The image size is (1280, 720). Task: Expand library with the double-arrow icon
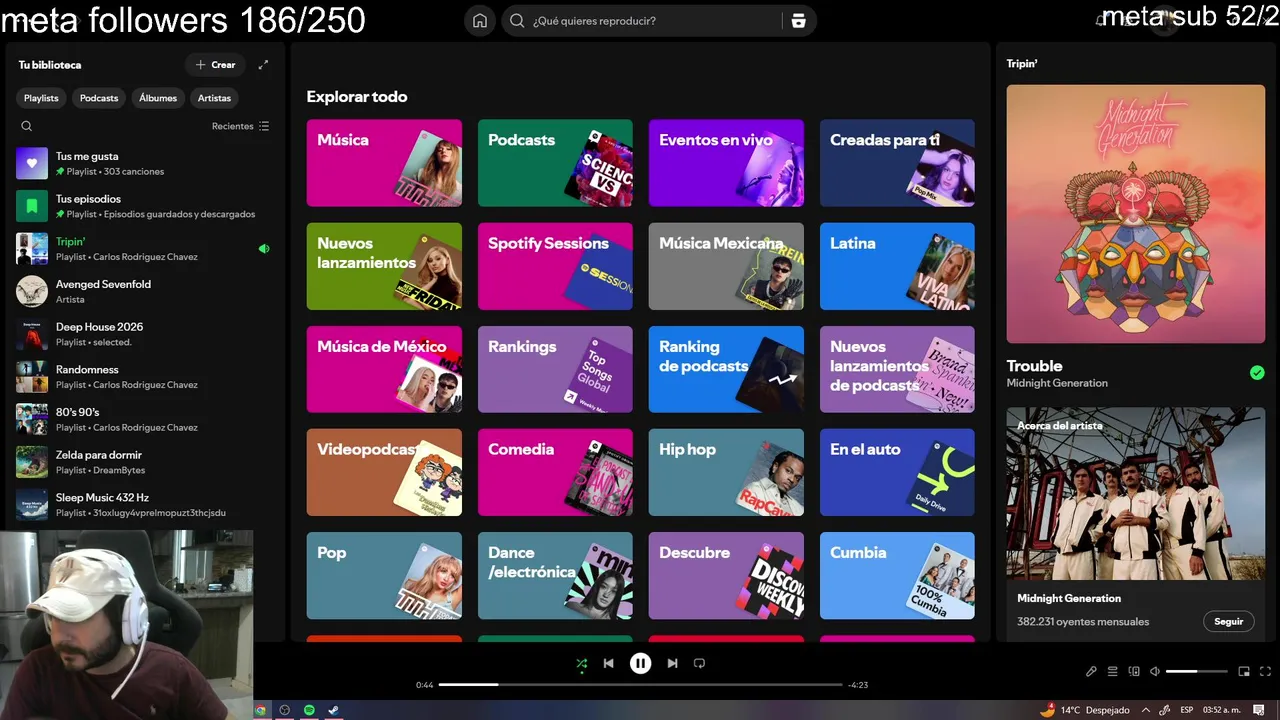pyautogui.click(x=263, y=65)
